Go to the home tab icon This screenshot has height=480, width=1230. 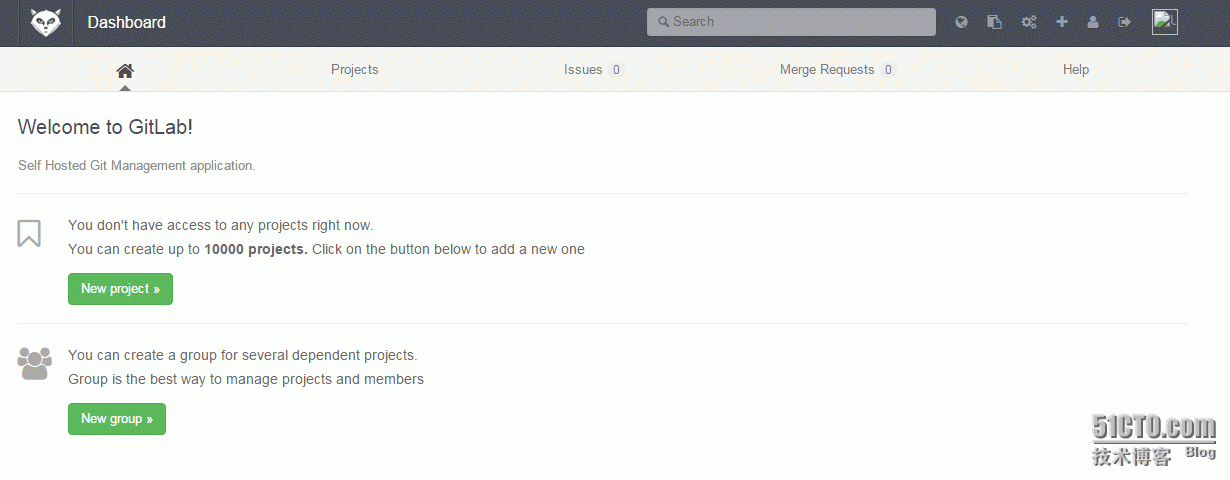tap(125, 70)
